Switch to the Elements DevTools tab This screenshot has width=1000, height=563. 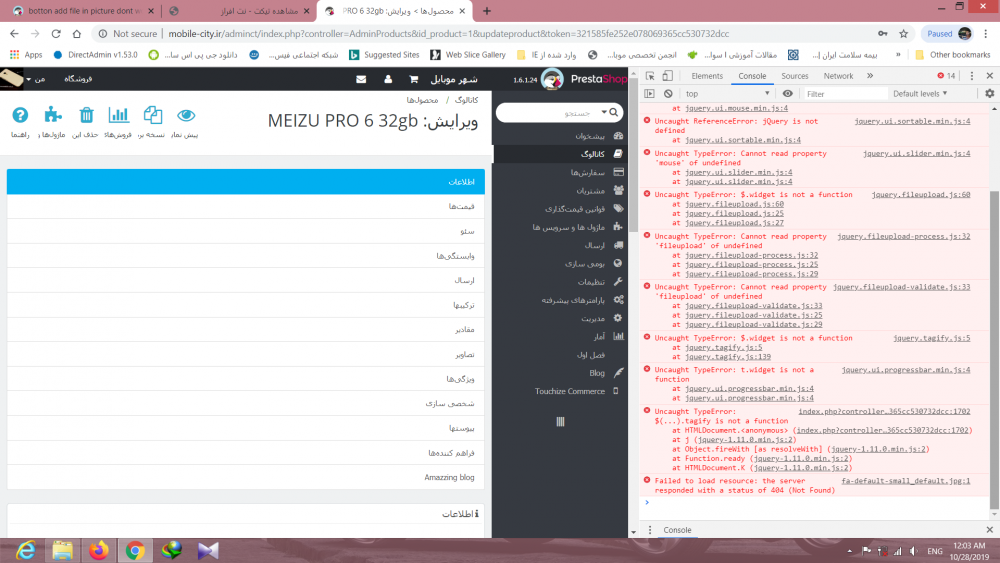tap(707, 76)
